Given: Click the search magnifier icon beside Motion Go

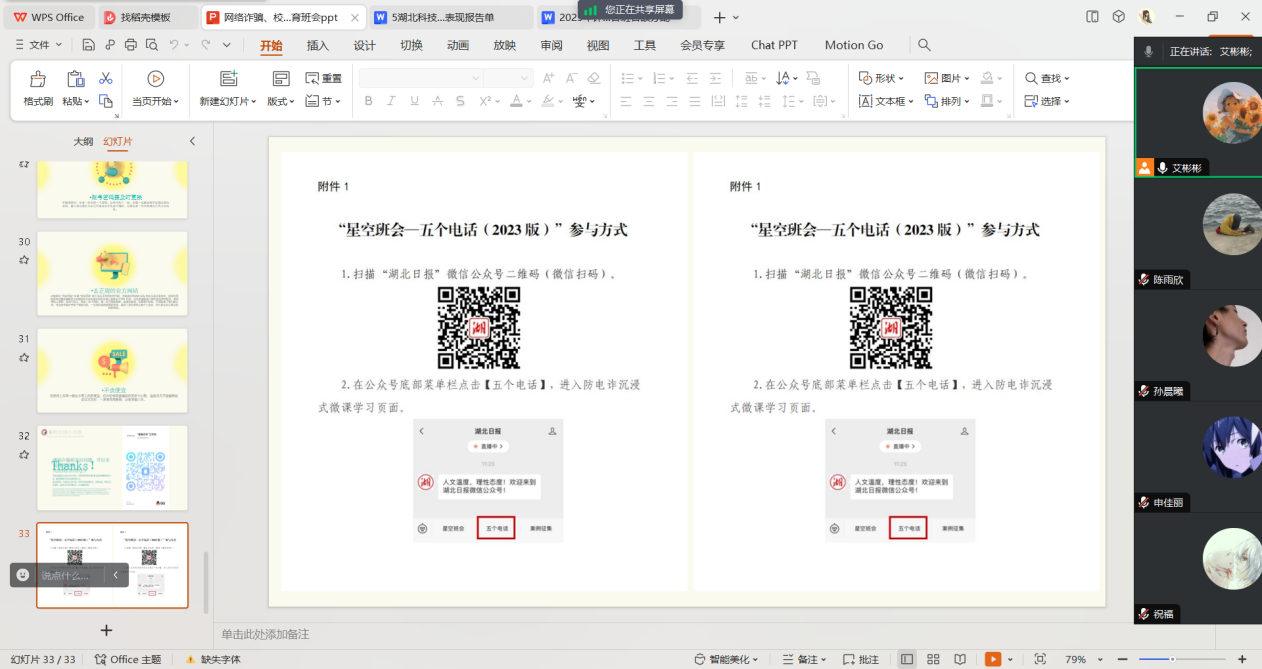Looking at the screenshot, I should (924, 45).
